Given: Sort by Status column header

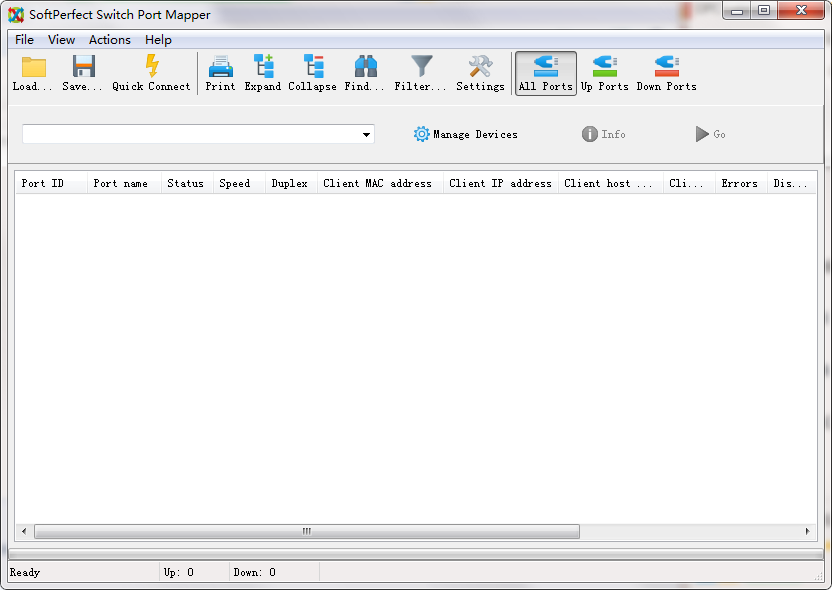Looking at the screenshot, I should (187, 184).
